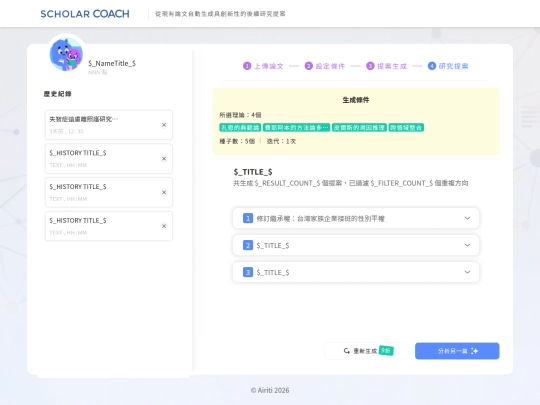The height and width of the screenshot is (405, 540).
Task: Click the 重新生成 regenerate button
Action: click(366, 351)
